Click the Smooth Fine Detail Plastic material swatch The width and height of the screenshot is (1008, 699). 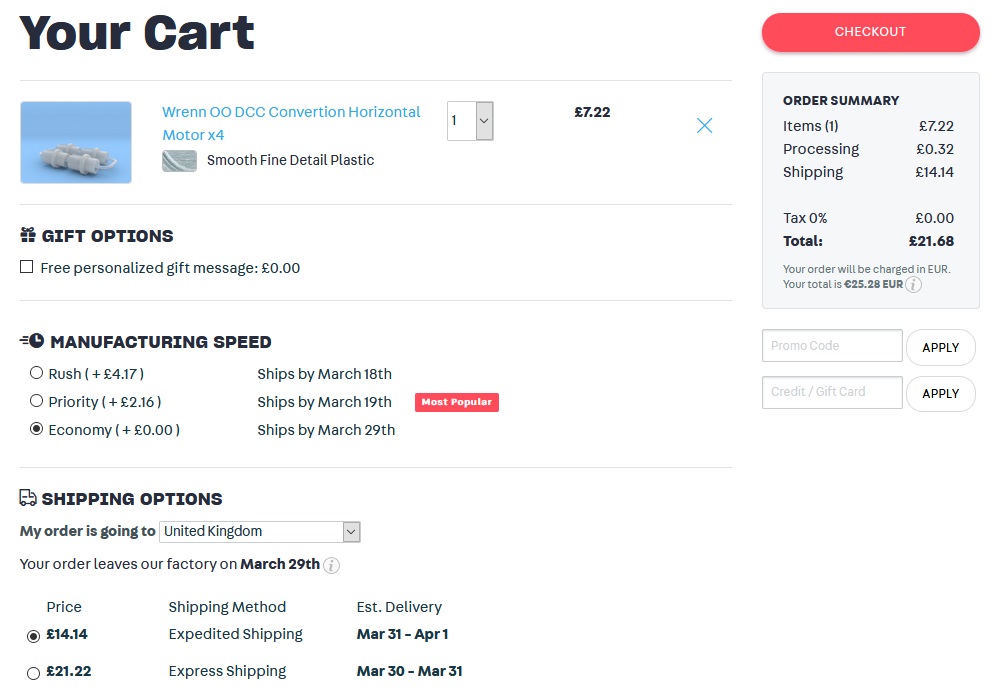(x=179, y=160)
